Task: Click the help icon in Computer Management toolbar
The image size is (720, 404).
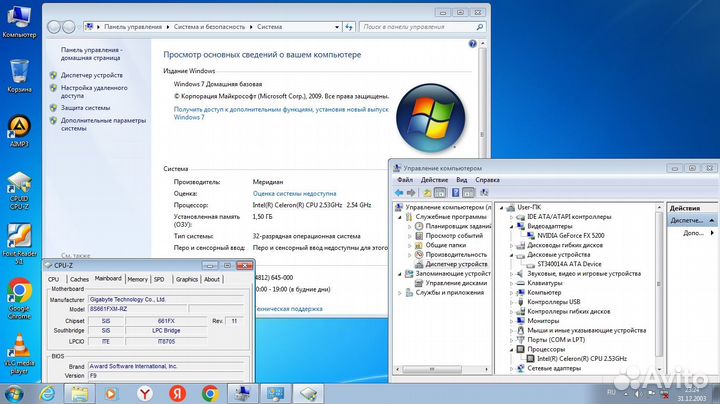Action: click(x=456, y=193)
